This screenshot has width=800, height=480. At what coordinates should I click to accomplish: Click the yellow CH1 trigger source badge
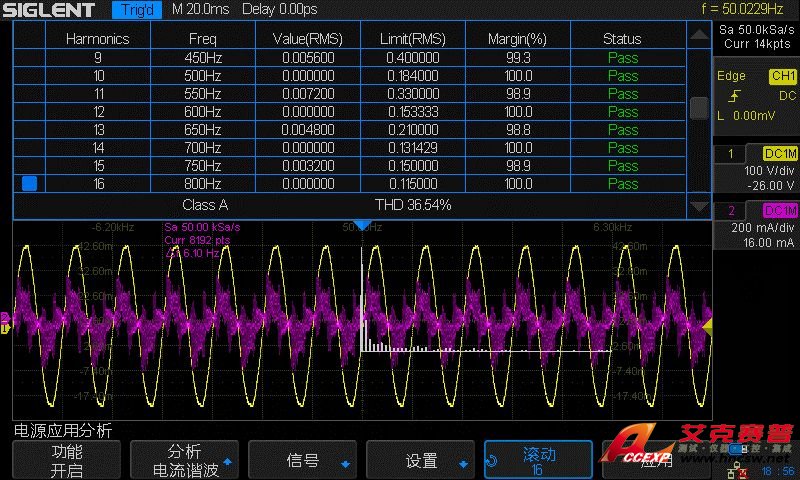pos(781,76)
